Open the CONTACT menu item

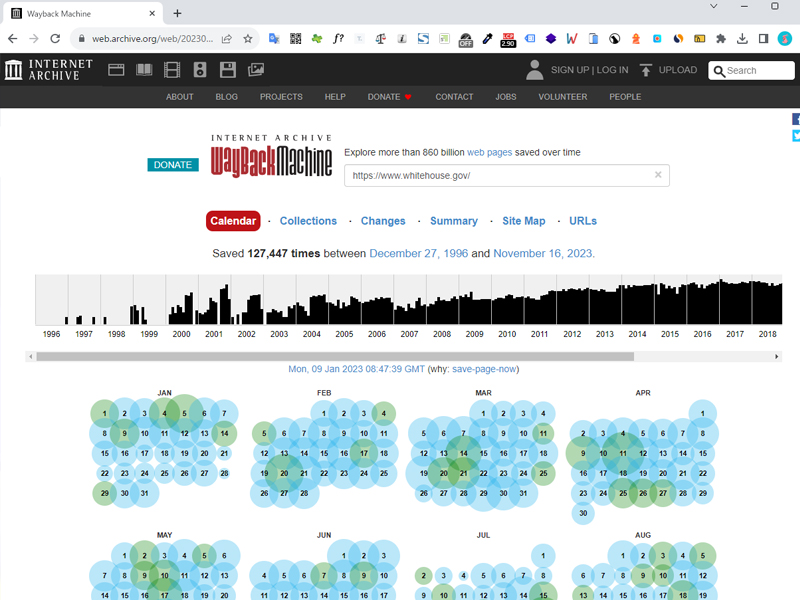(454, 97)
